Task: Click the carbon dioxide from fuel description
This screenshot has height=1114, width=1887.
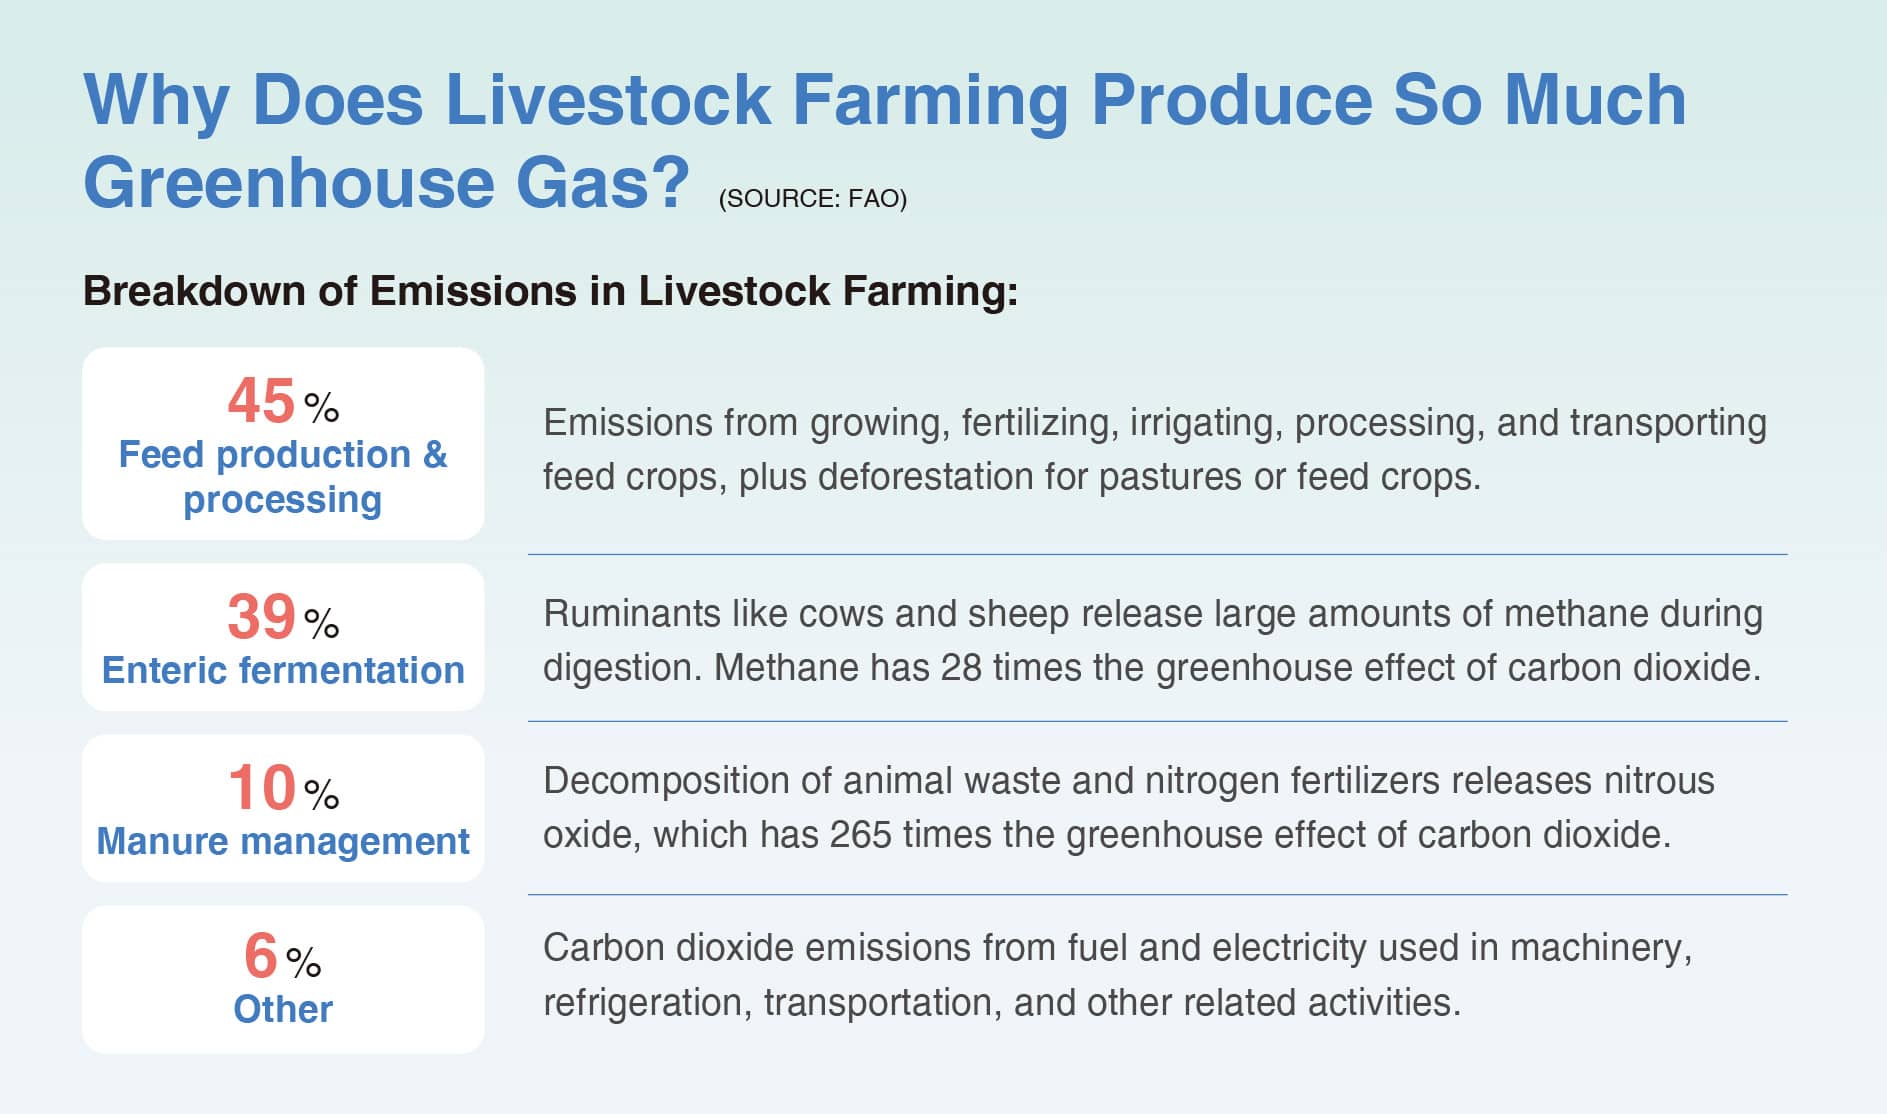Action: (x=1117, y=948)
